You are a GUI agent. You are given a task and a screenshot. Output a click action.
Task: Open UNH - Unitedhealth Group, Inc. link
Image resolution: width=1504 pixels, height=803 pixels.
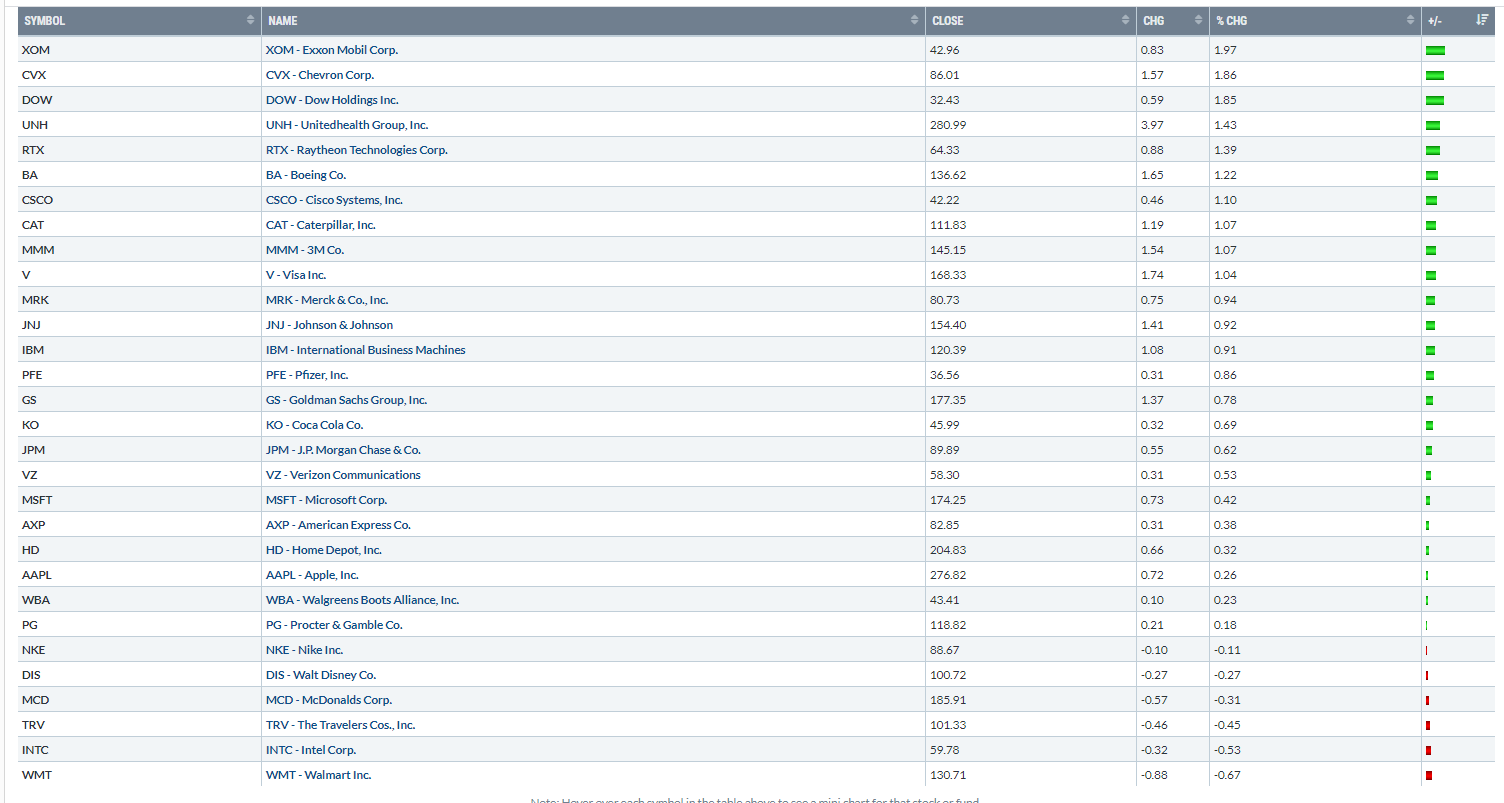[x=347, y=125]
